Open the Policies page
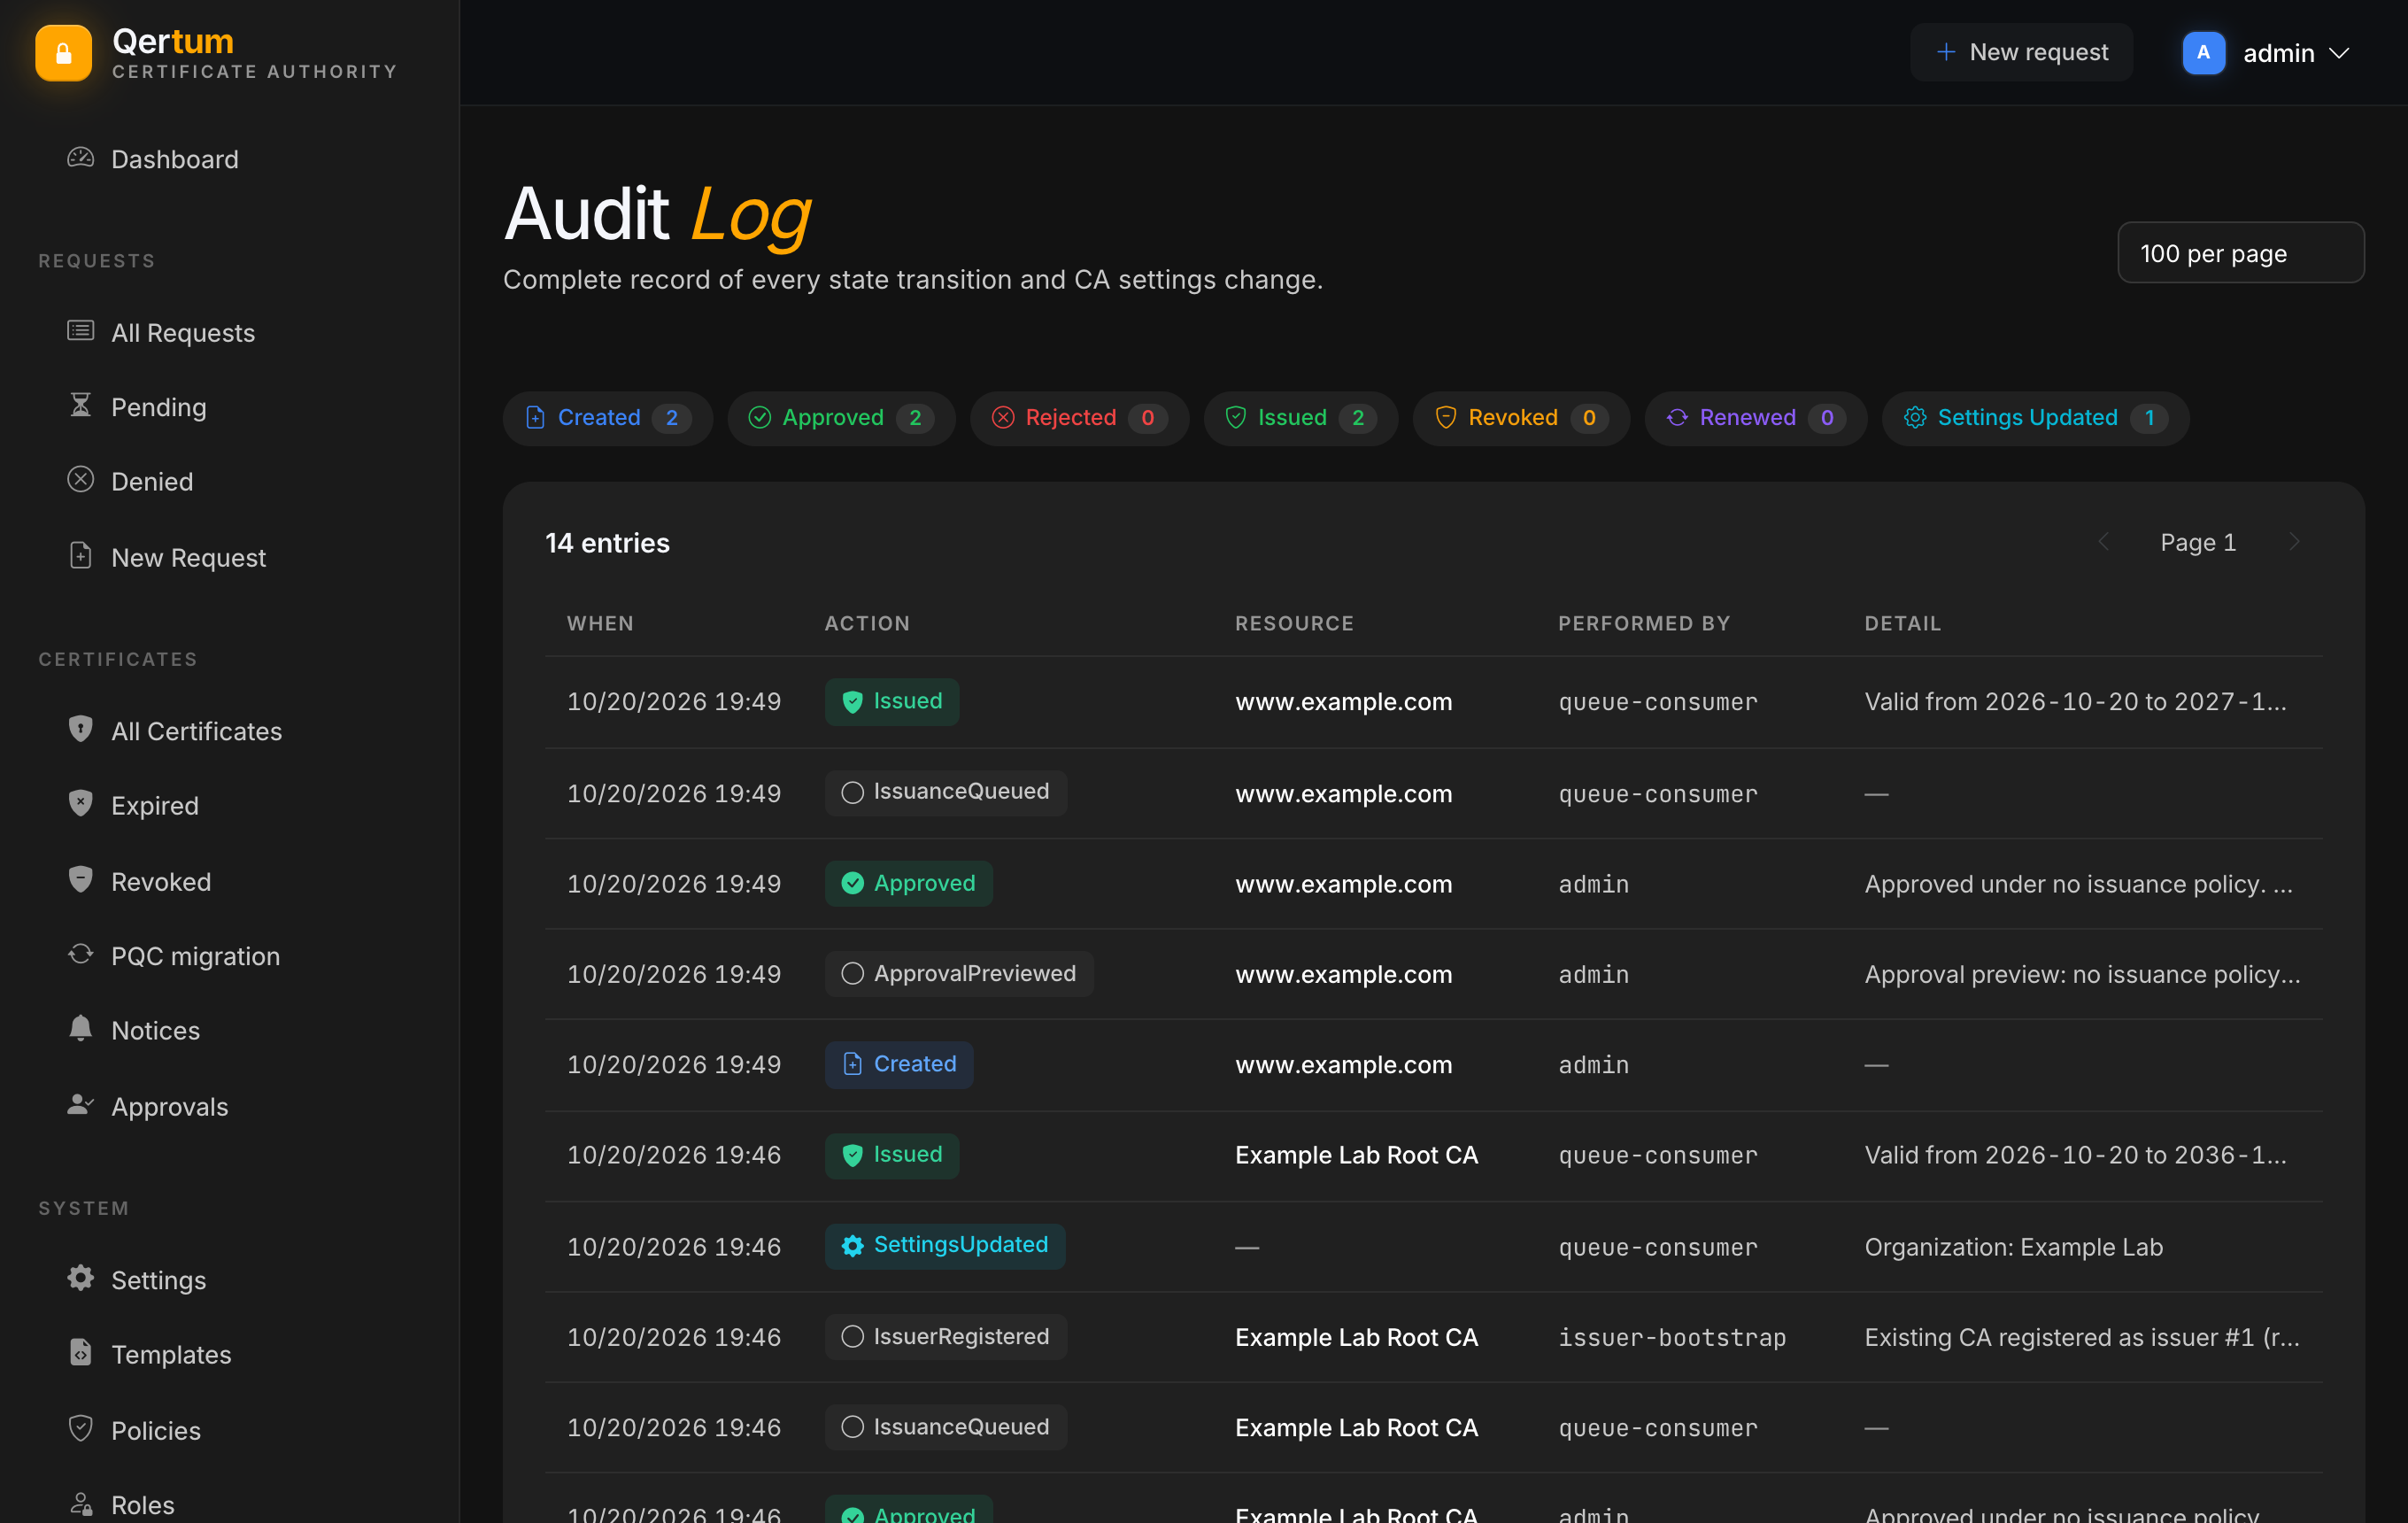Image resolution: width=2408 pixels, height=1523 pixels. coord(155,1431)
